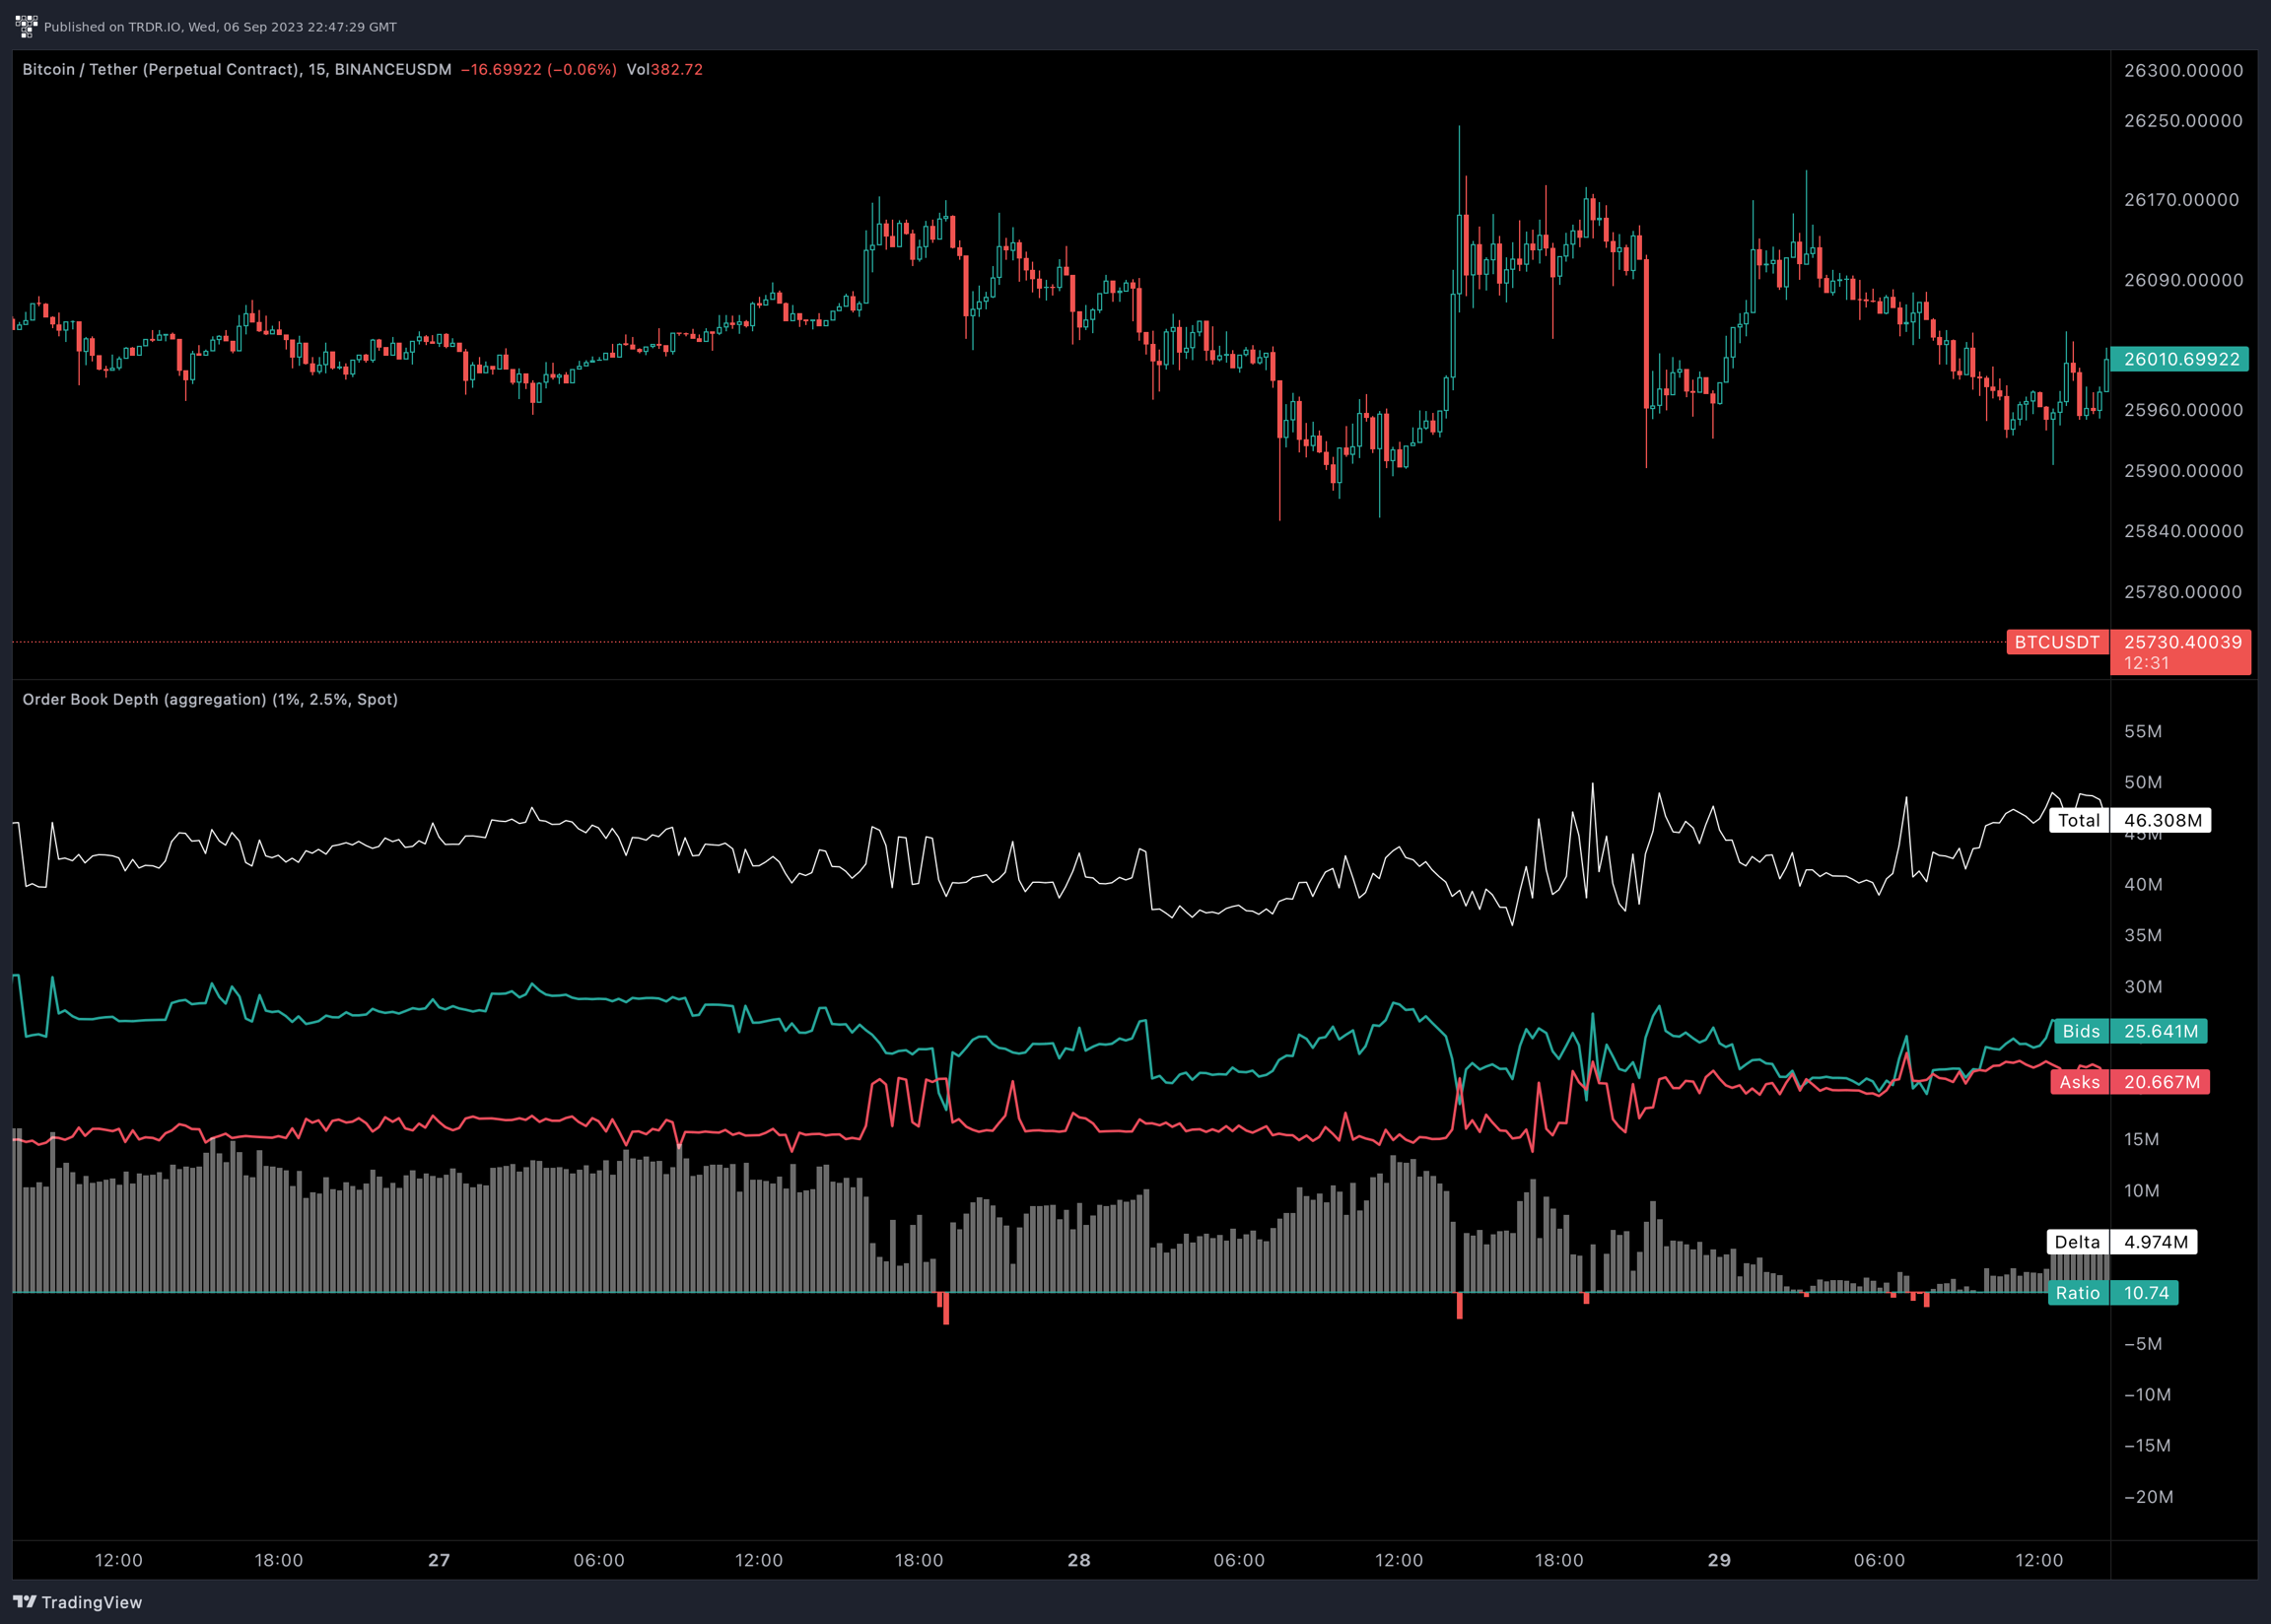The image size is (2271, 1624).
Task: Click the Order Book Depth indicator title
Action: (x=210, y=699)
